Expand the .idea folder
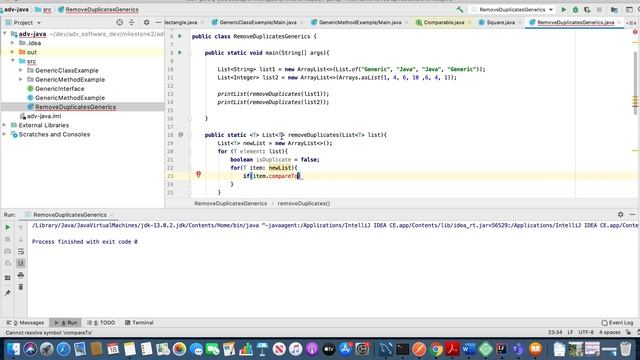 [13, 43]
